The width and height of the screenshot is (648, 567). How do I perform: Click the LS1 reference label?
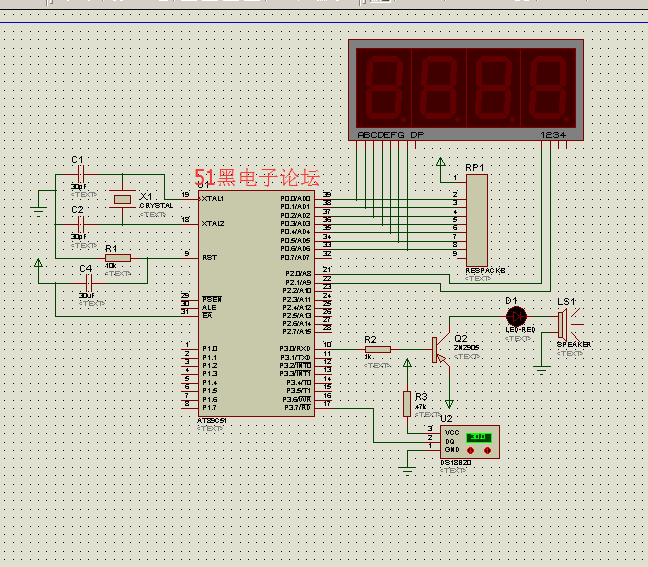pyautogui.click(x=566, y=301)
